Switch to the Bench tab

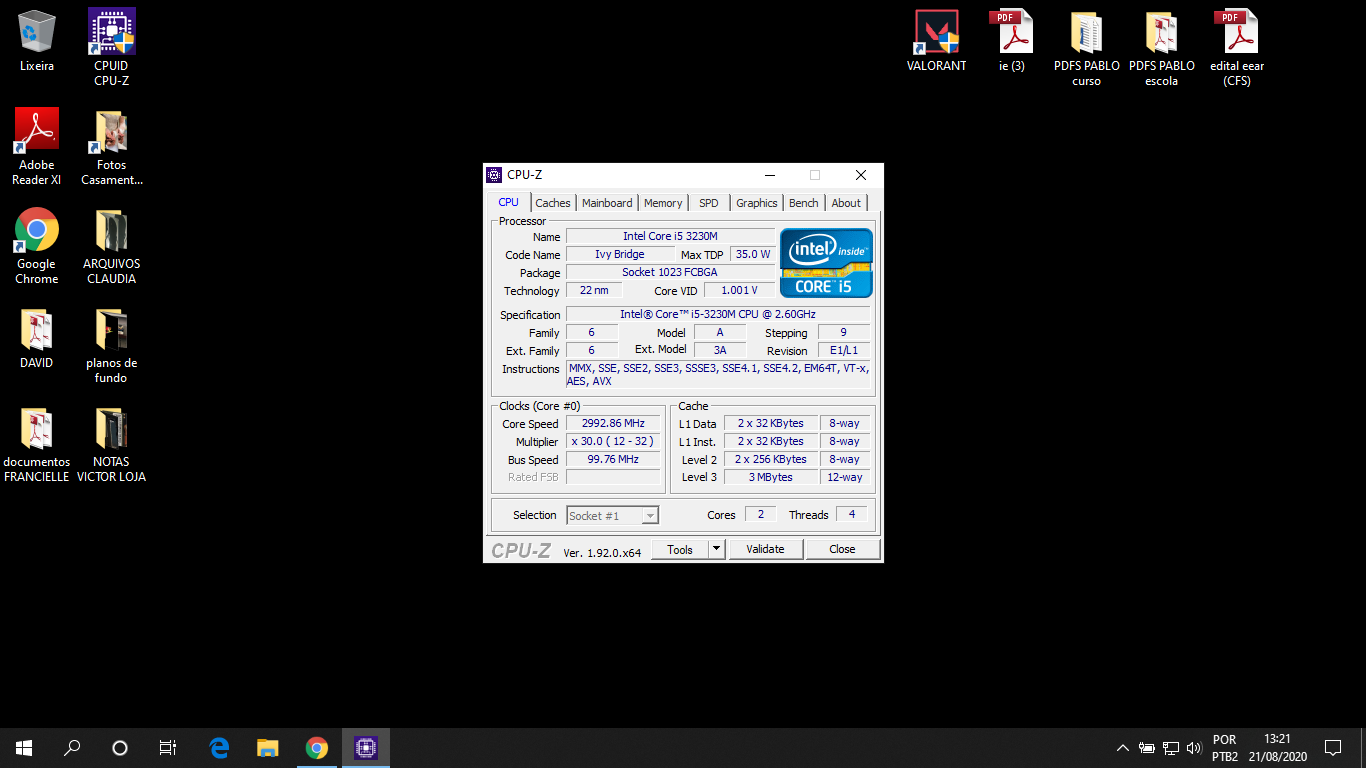(804, 203)
